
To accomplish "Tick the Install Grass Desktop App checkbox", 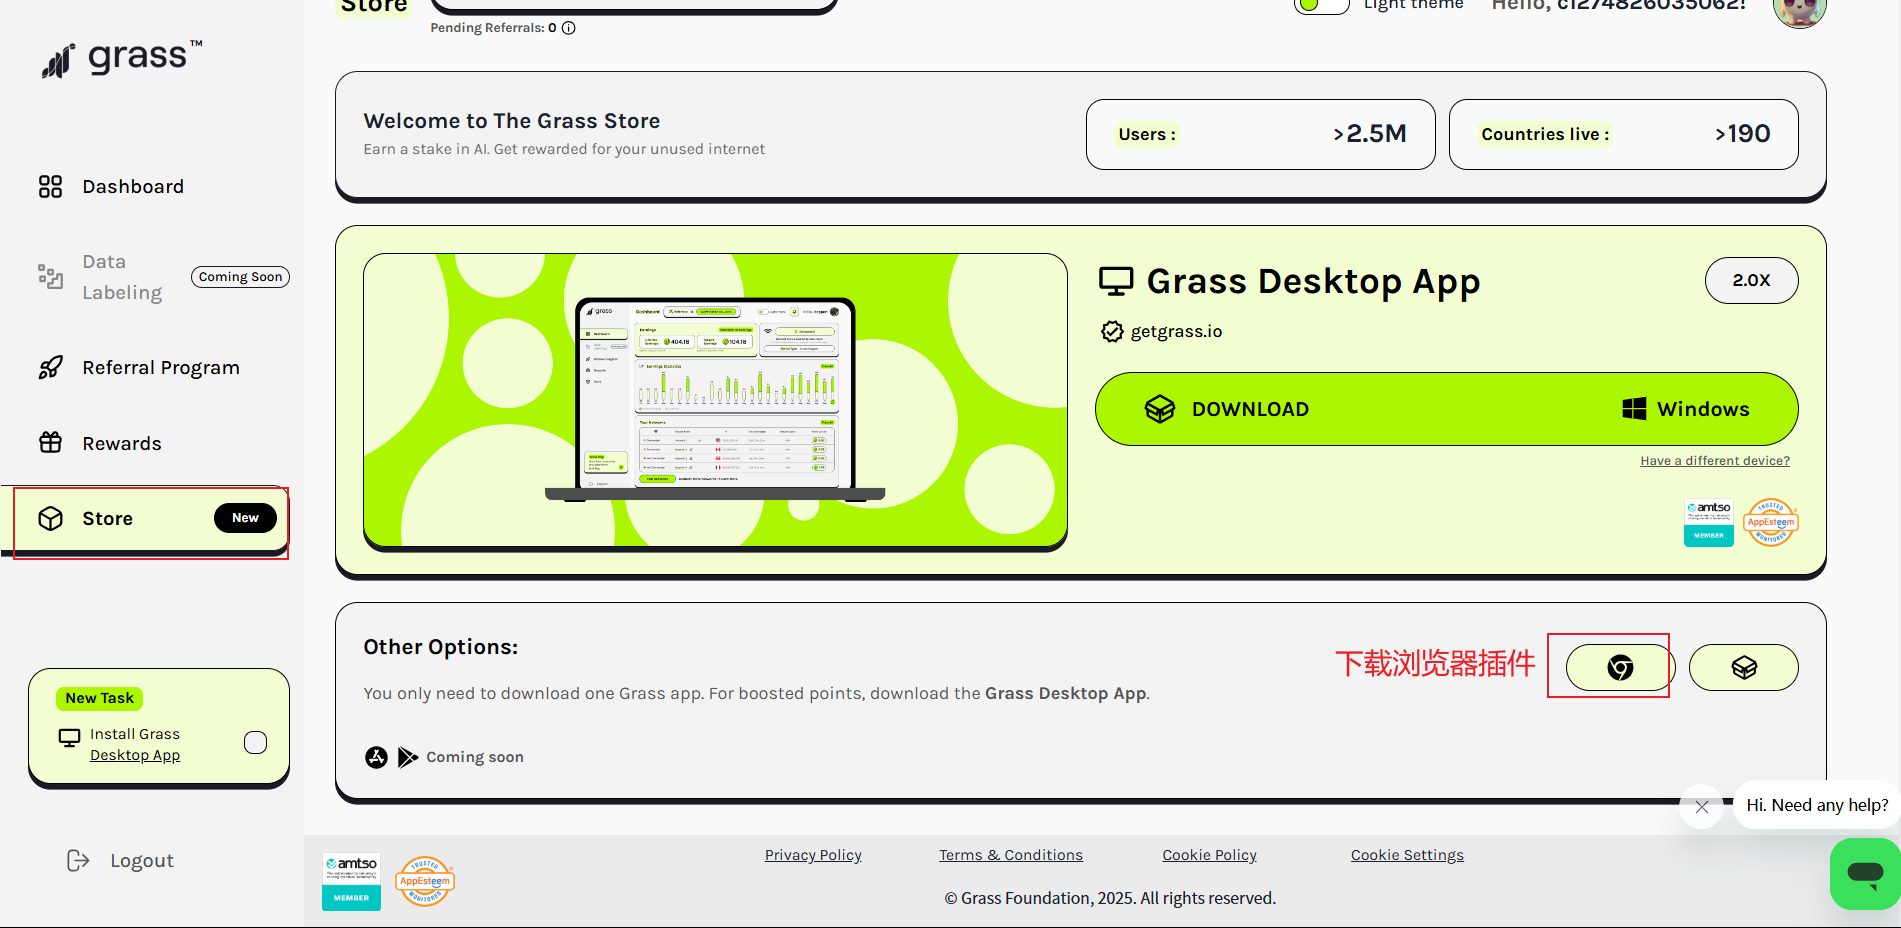I will click(x=256, y=742).
